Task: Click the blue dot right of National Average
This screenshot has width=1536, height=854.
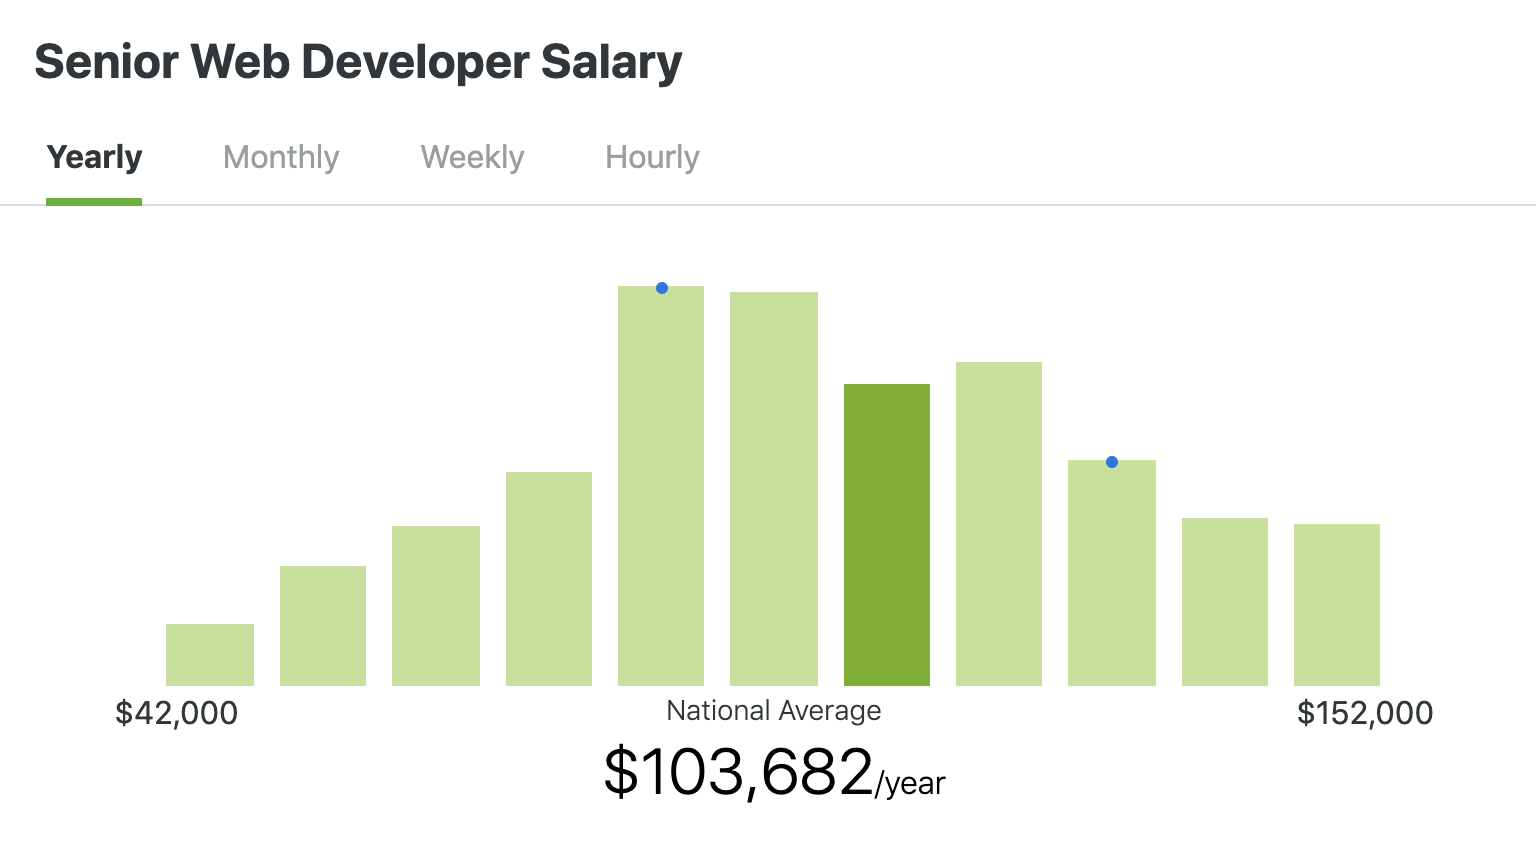Action: 1111,462
